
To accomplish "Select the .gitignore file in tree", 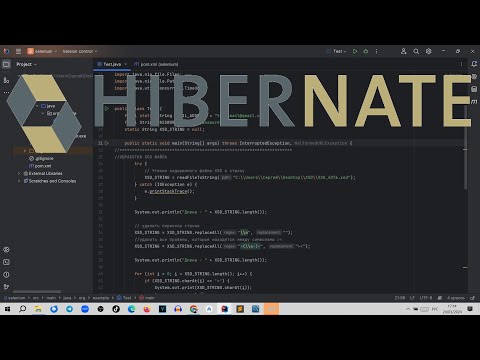I will 41,159.
